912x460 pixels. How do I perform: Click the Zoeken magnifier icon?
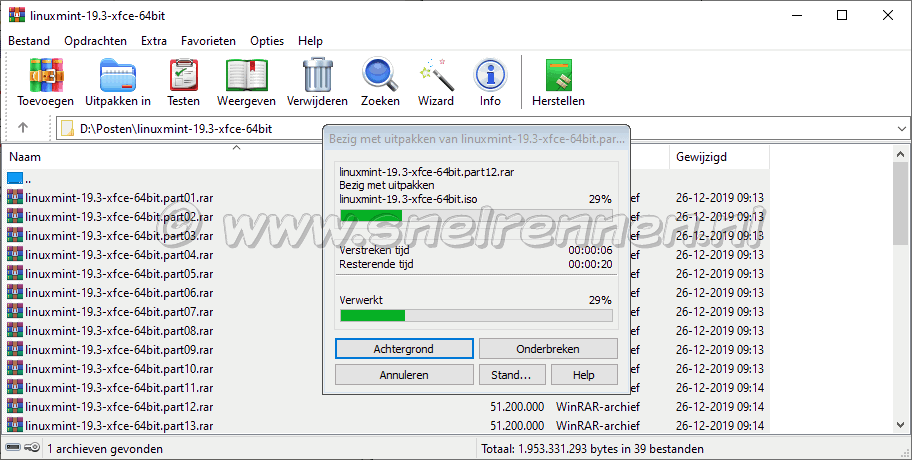tap(380, 75)
